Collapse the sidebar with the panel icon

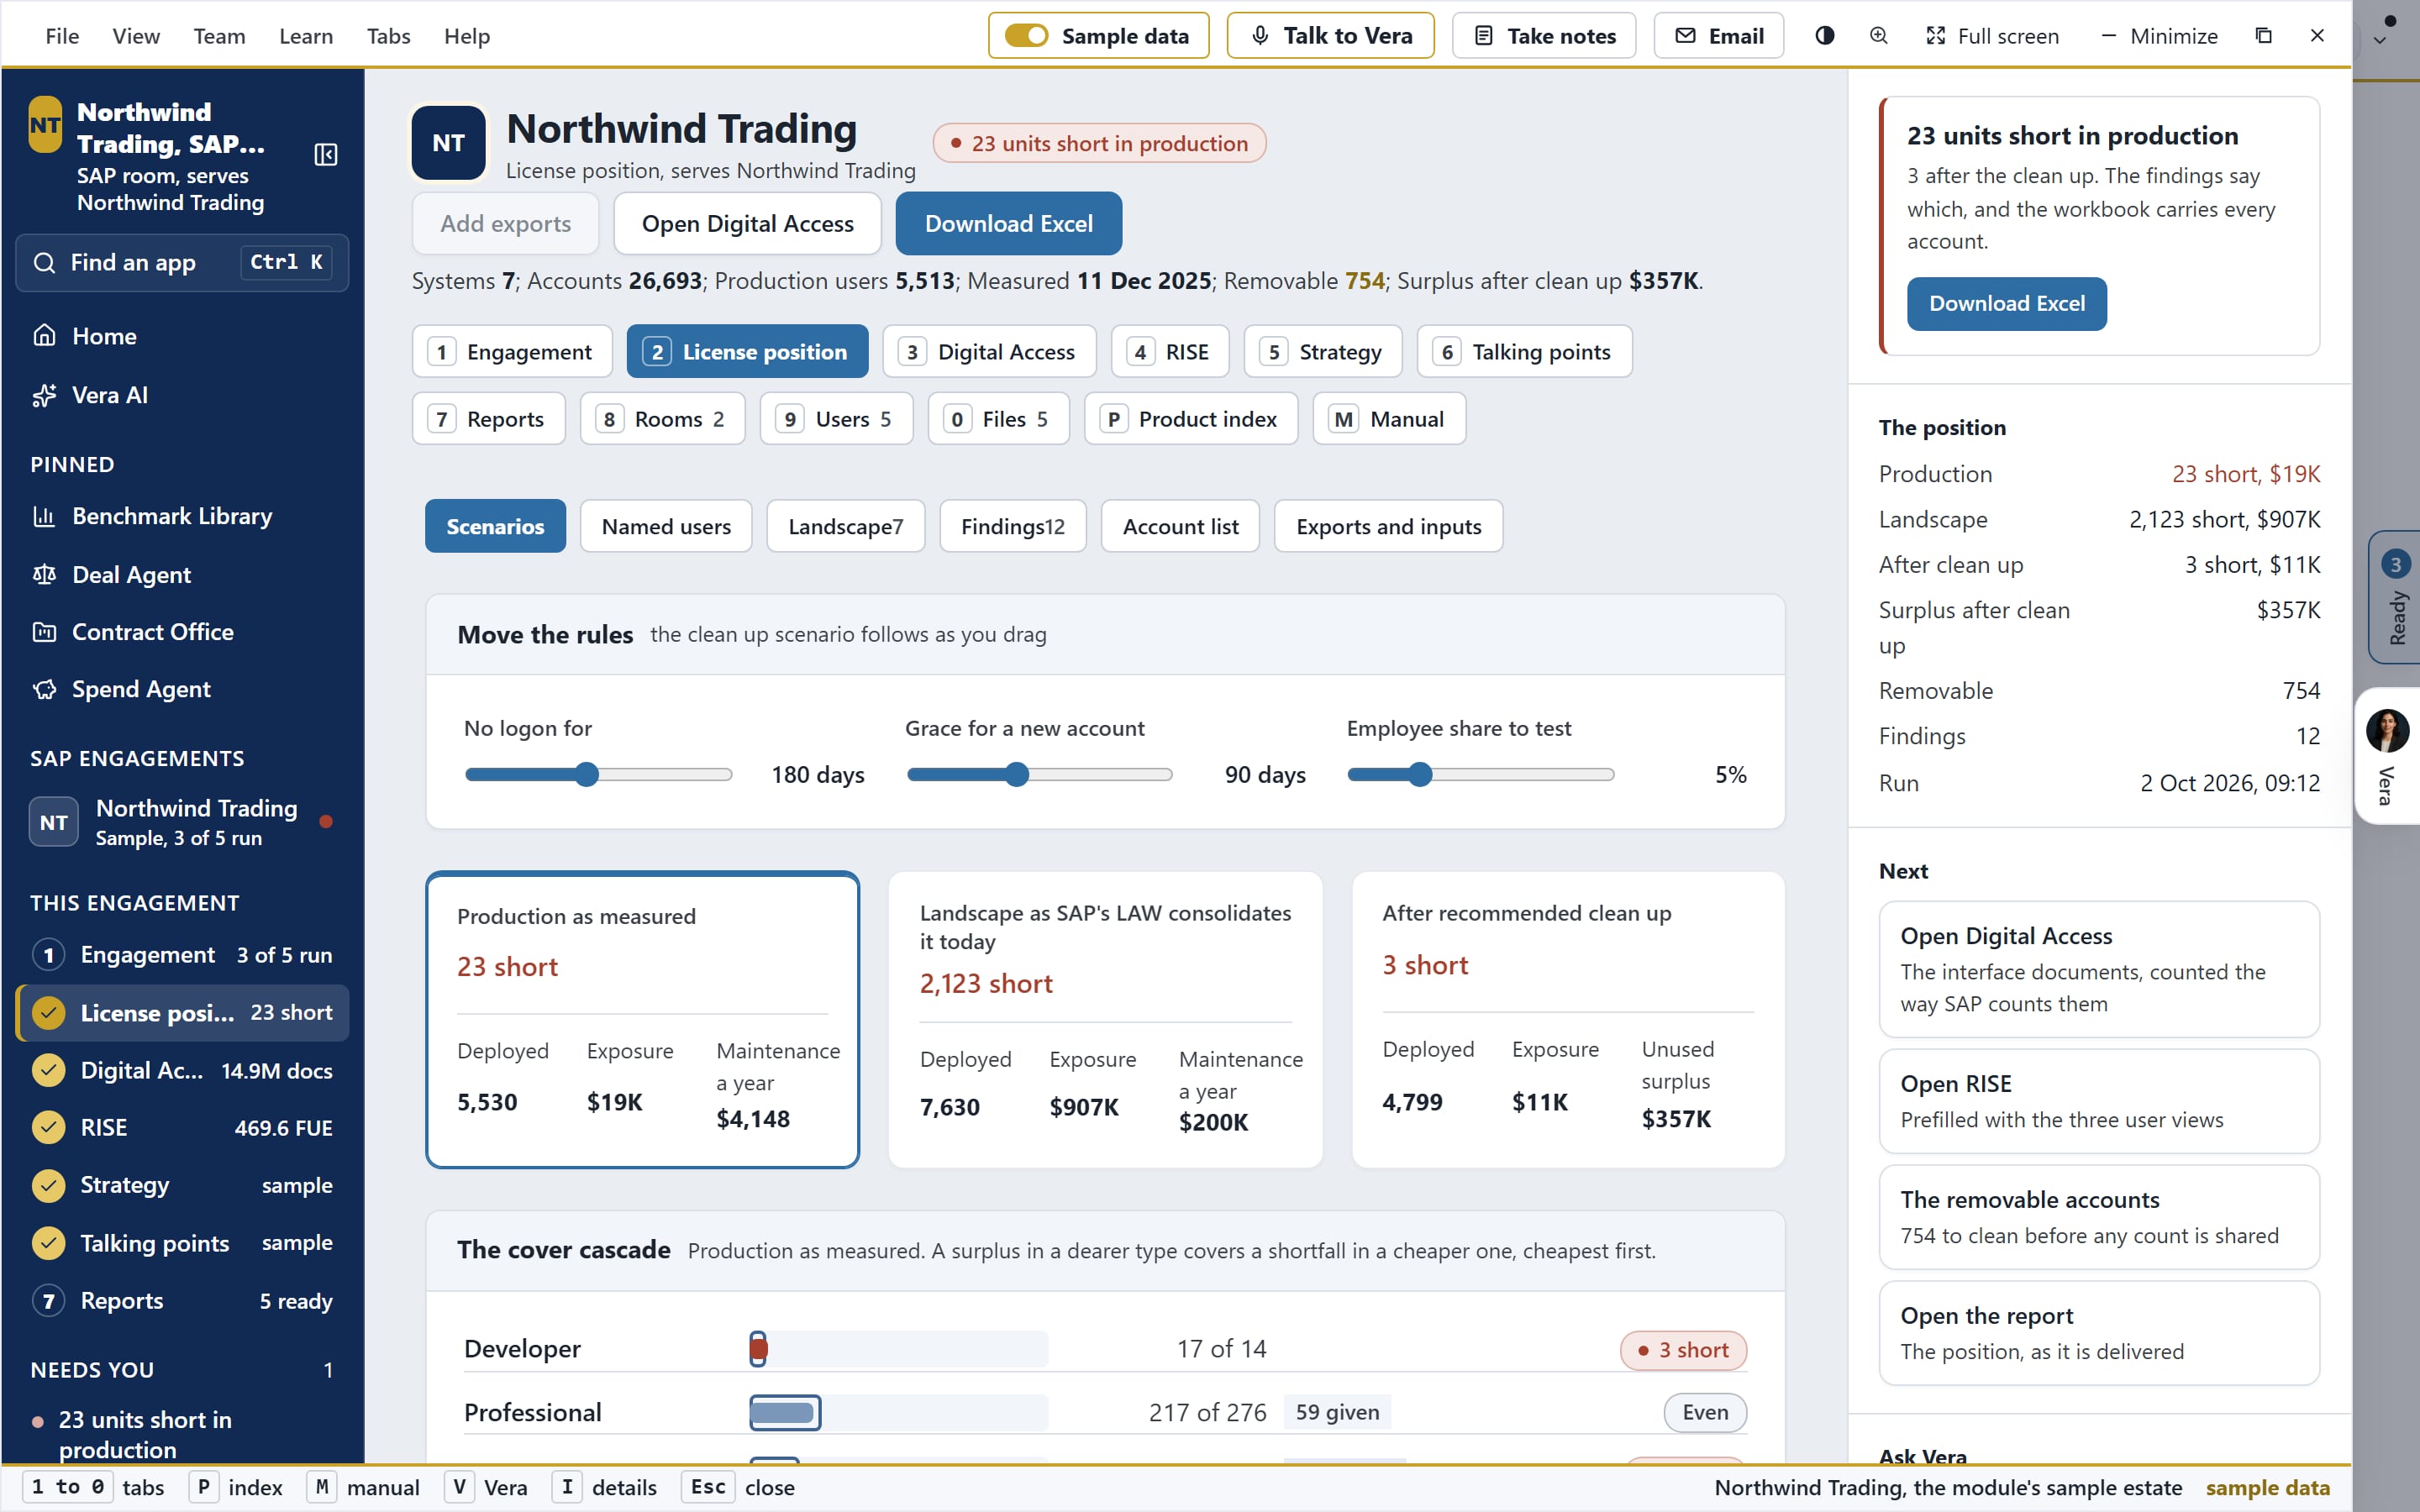pyautogui.click(x=326, y=155)
